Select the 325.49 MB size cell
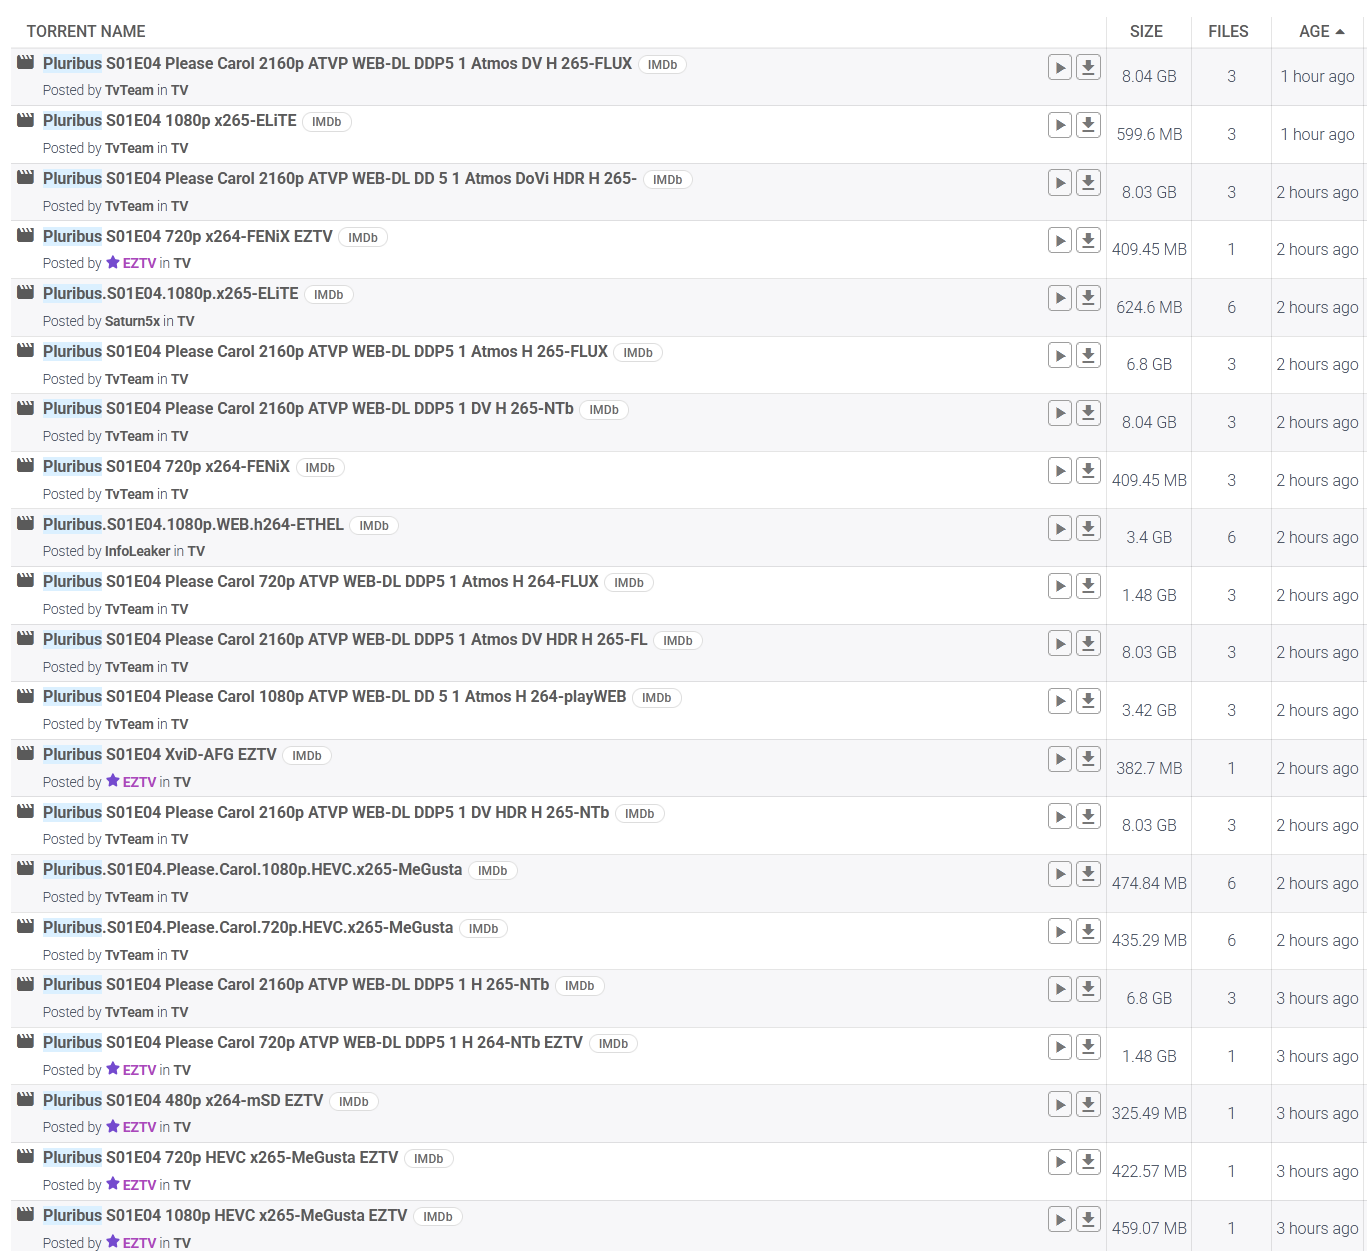 [x=1149, y=1113]
